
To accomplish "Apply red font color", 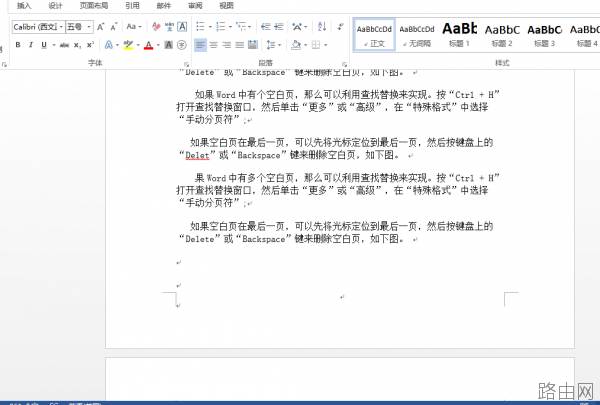I will pyautogui.click(x=148, y=45).
